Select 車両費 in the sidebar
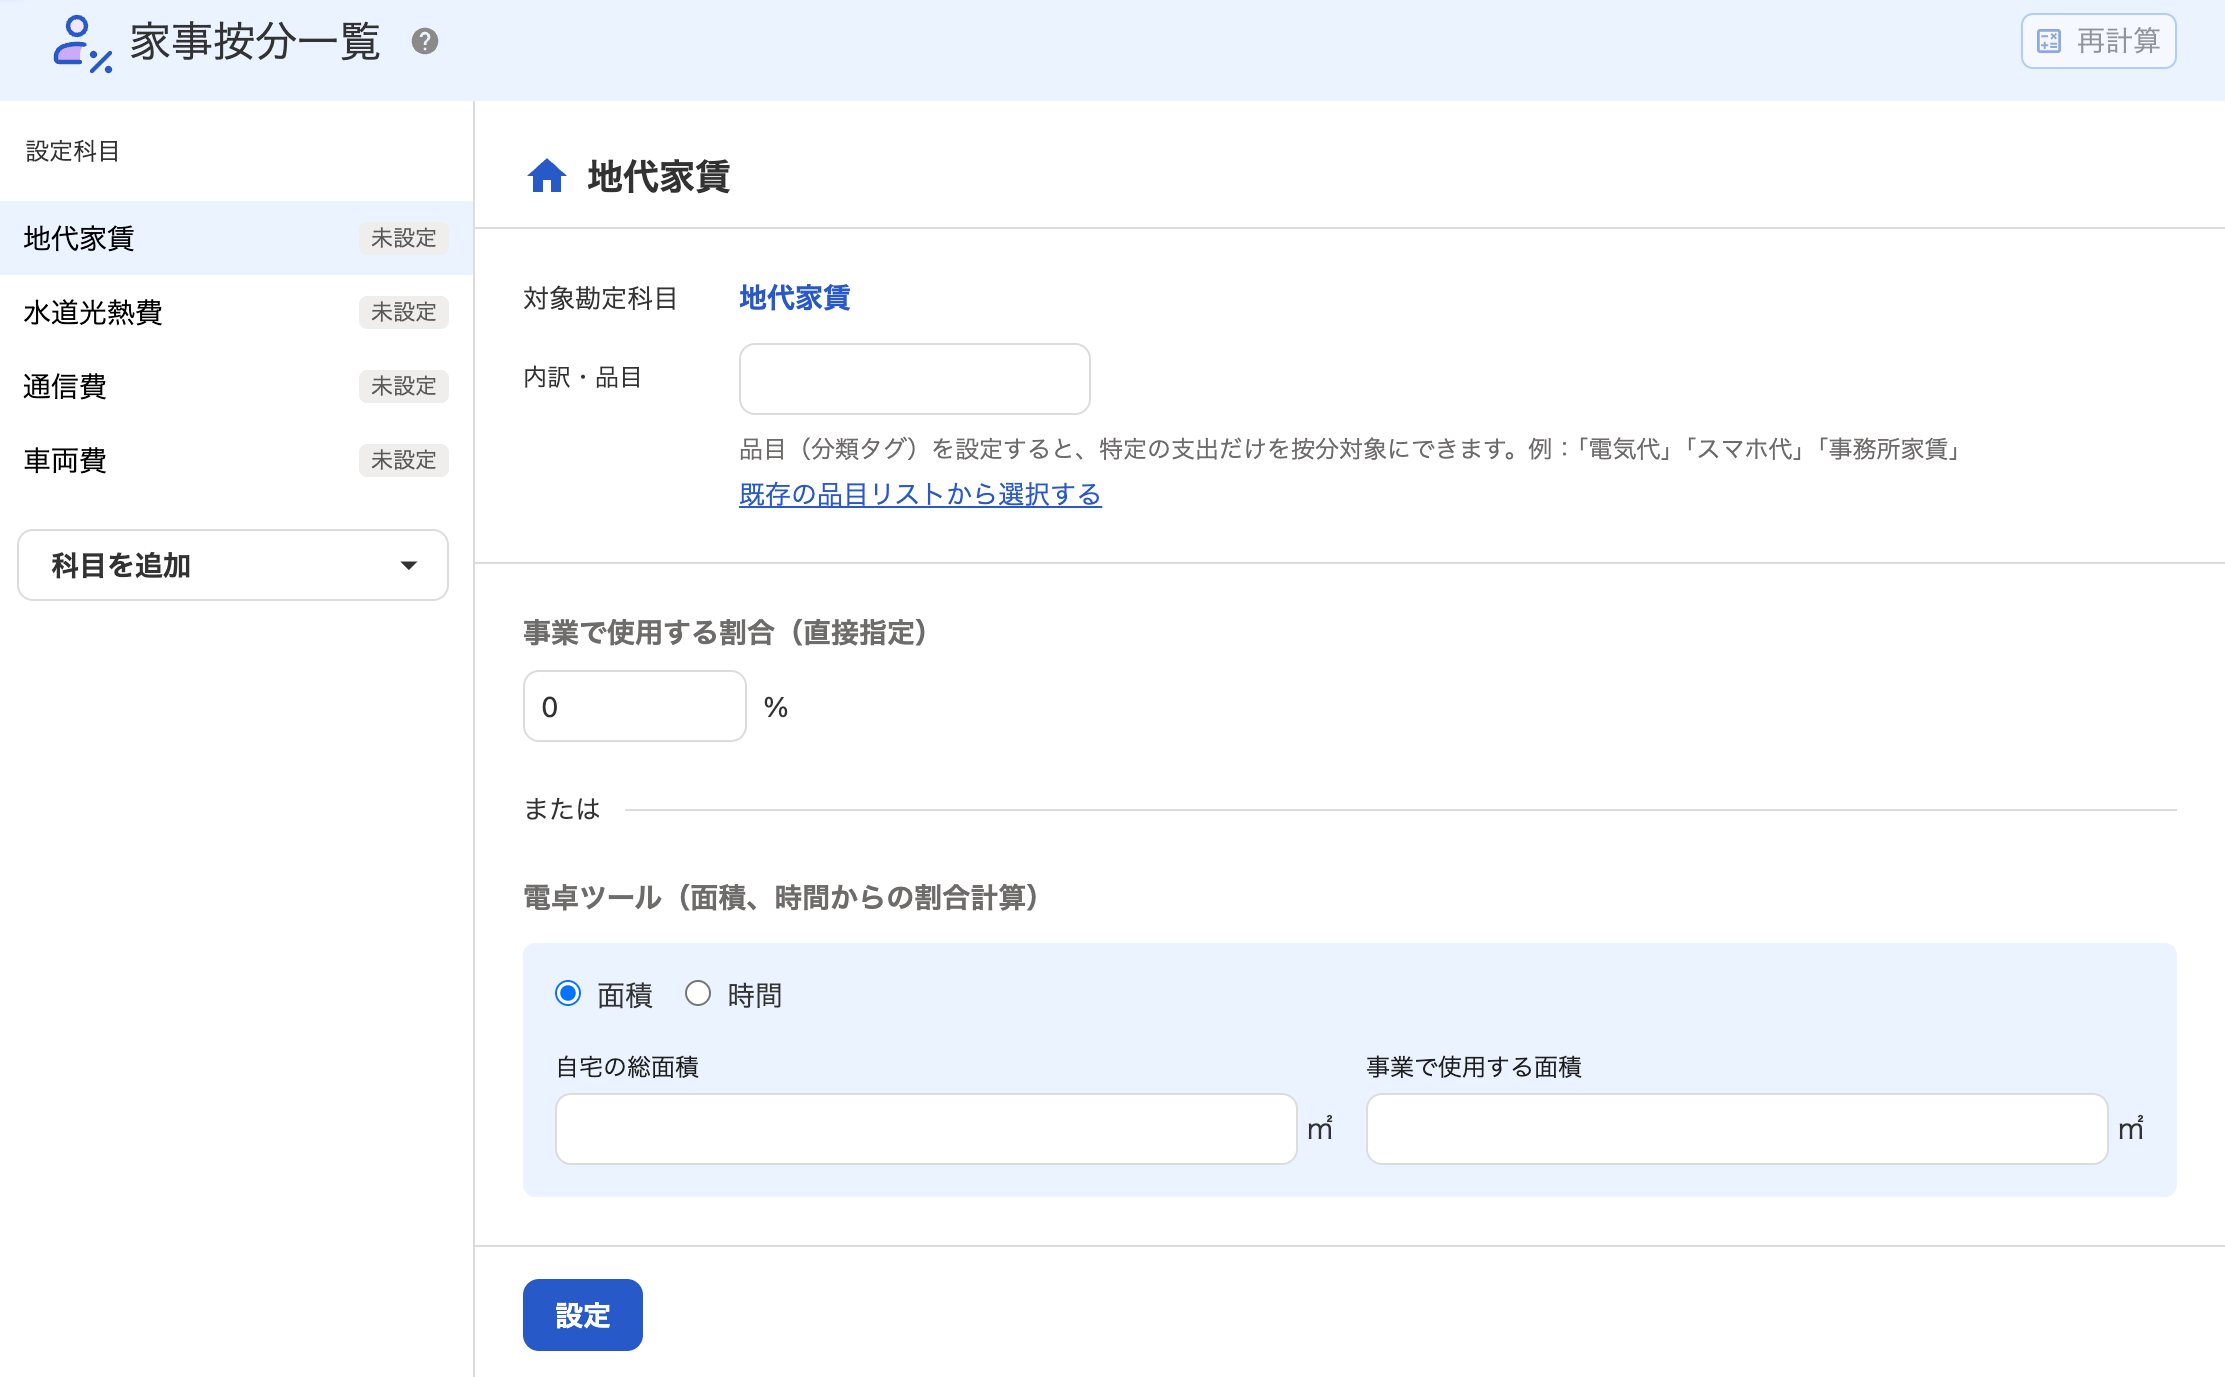This screenshot has width=2225, height=1377. pyautogui.click(x=236, y=460)
